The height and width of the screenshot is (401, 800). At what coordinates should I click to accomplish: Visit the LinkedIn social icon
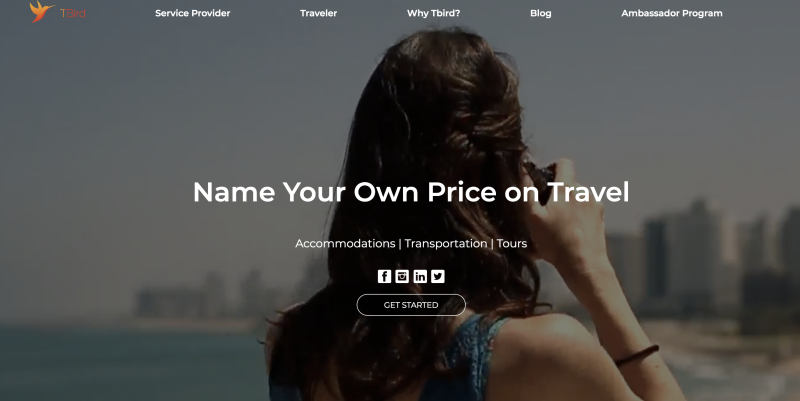(420, 276)
